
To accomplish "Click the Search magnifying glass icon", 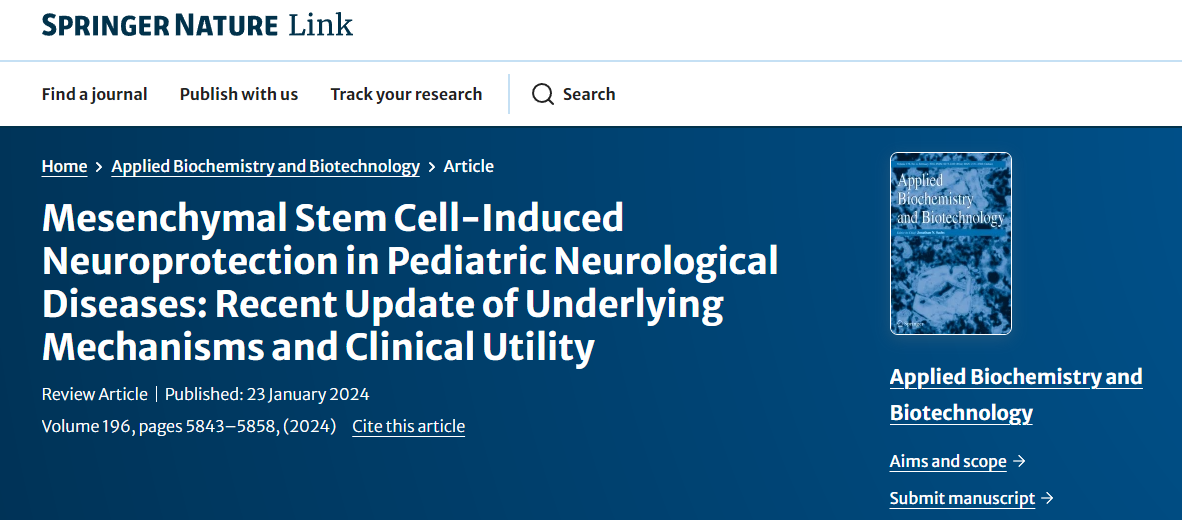I will (543, 94).
